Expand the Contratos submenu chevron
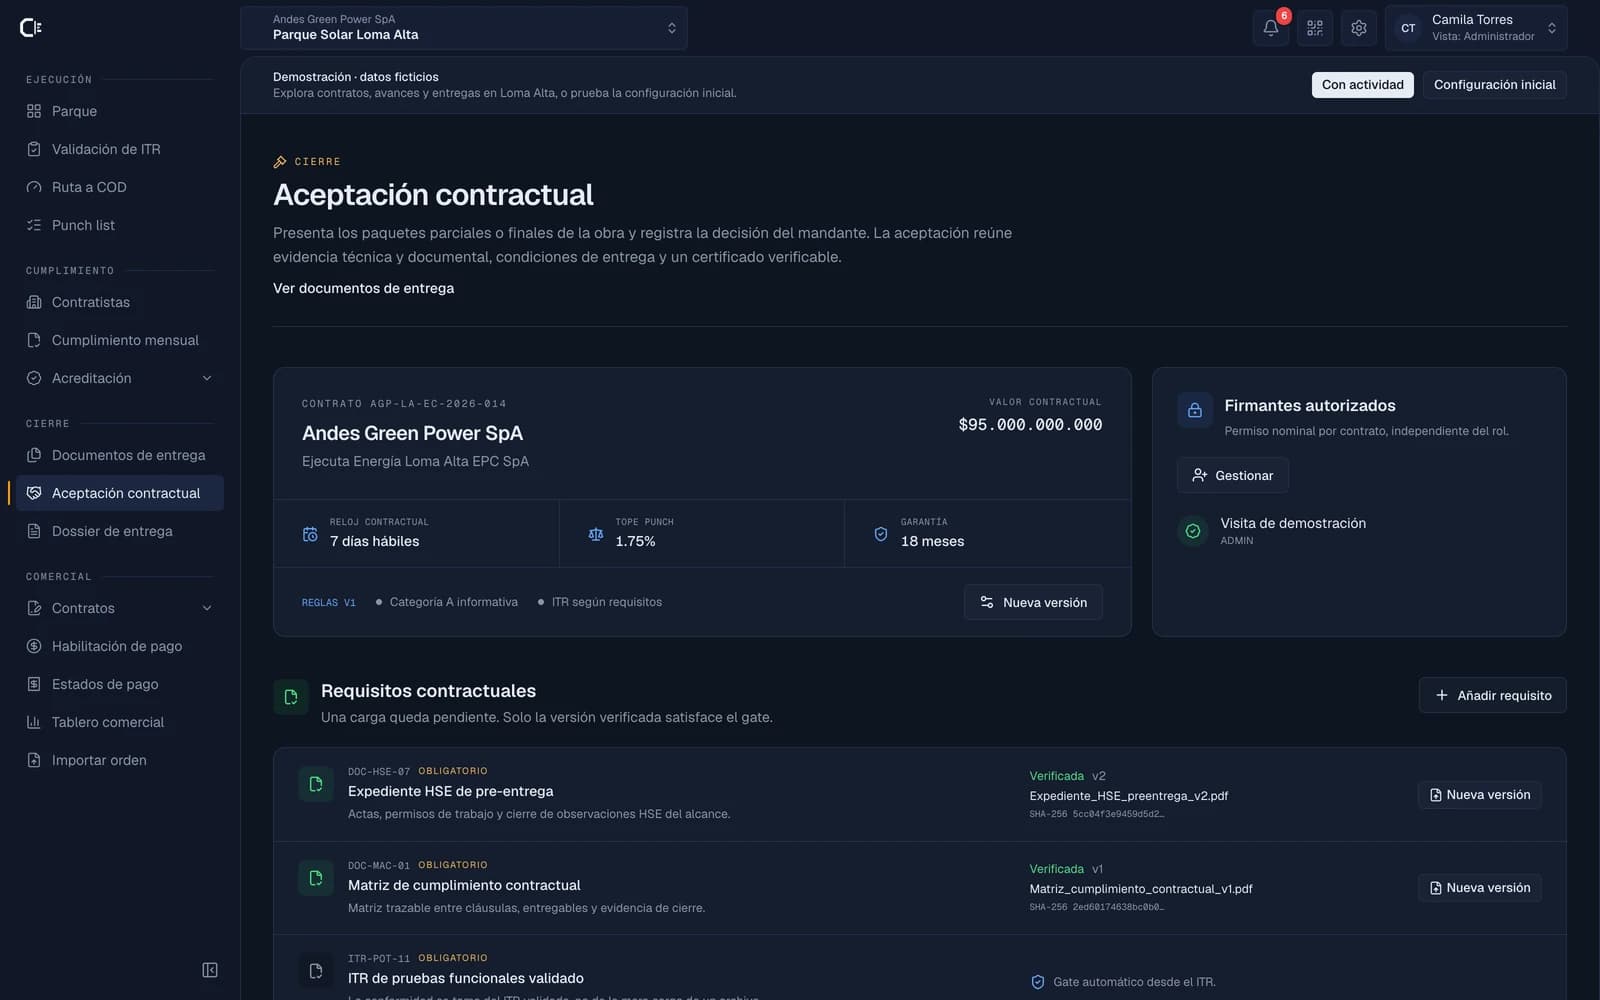This screenshot has width=1600, height=1000. tap(207, 608)
